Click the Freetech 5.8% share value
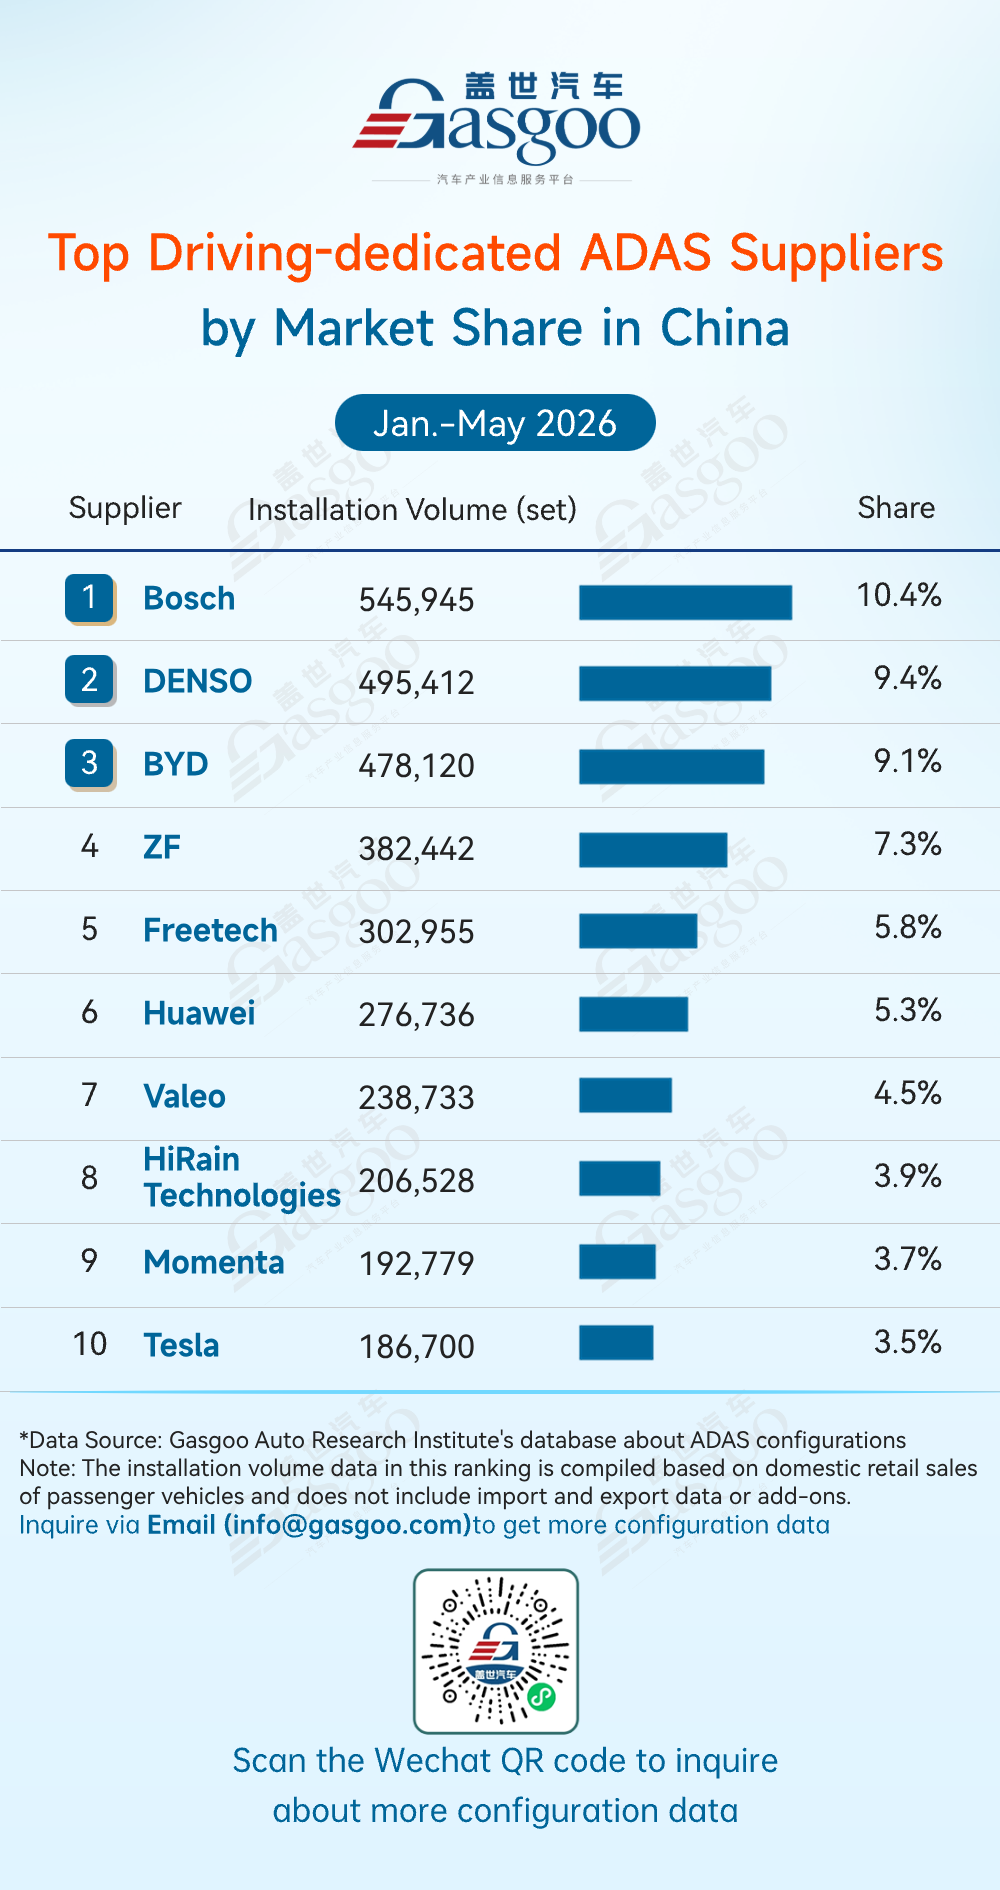The image size is (1000, 1890). (908, 927)
